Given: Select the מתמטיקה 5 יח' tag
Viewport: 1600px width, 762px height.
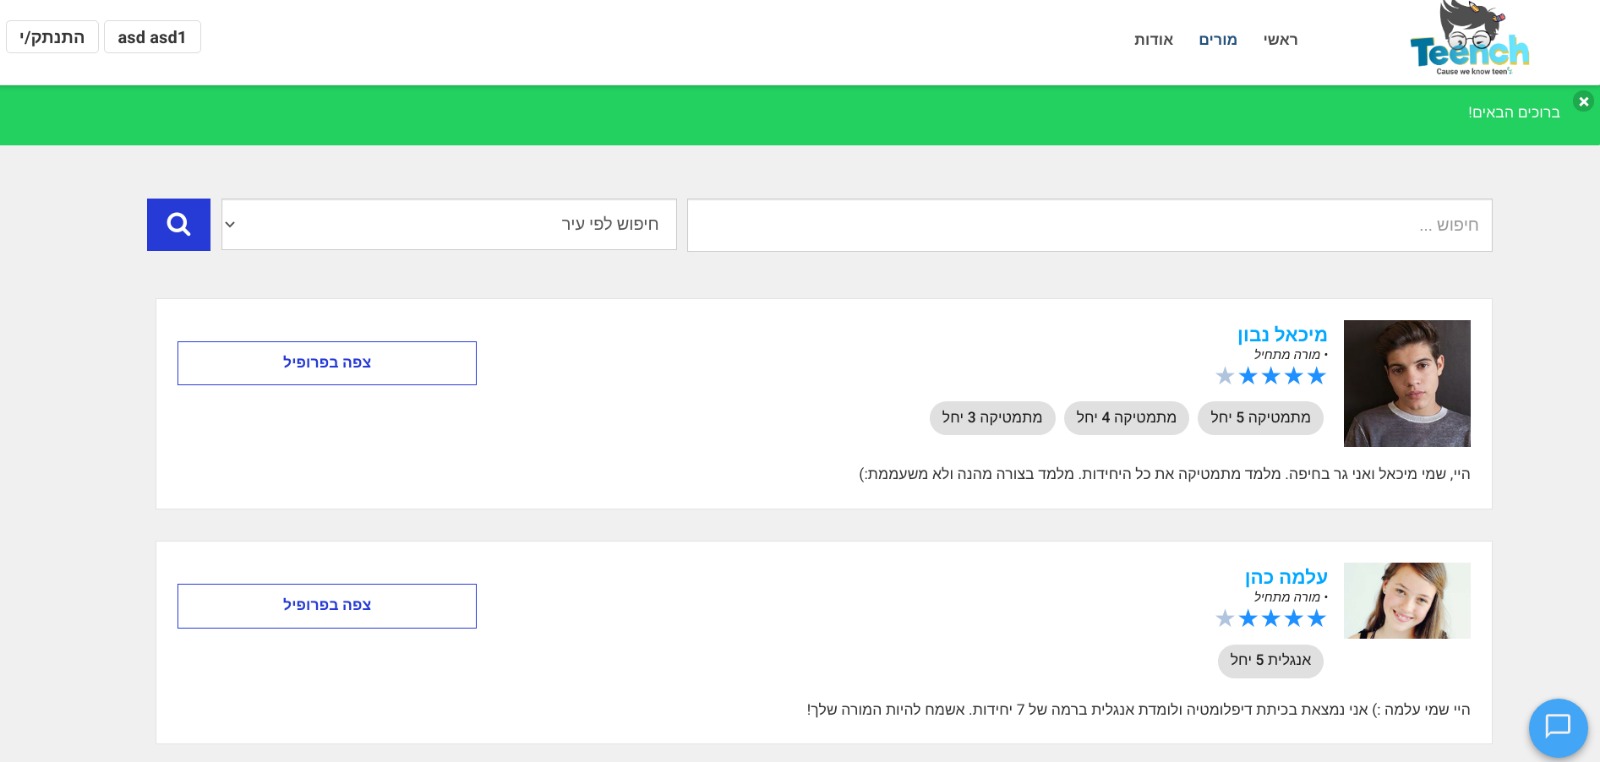Looking at the screenshot, I should (x=1260, y=417).
